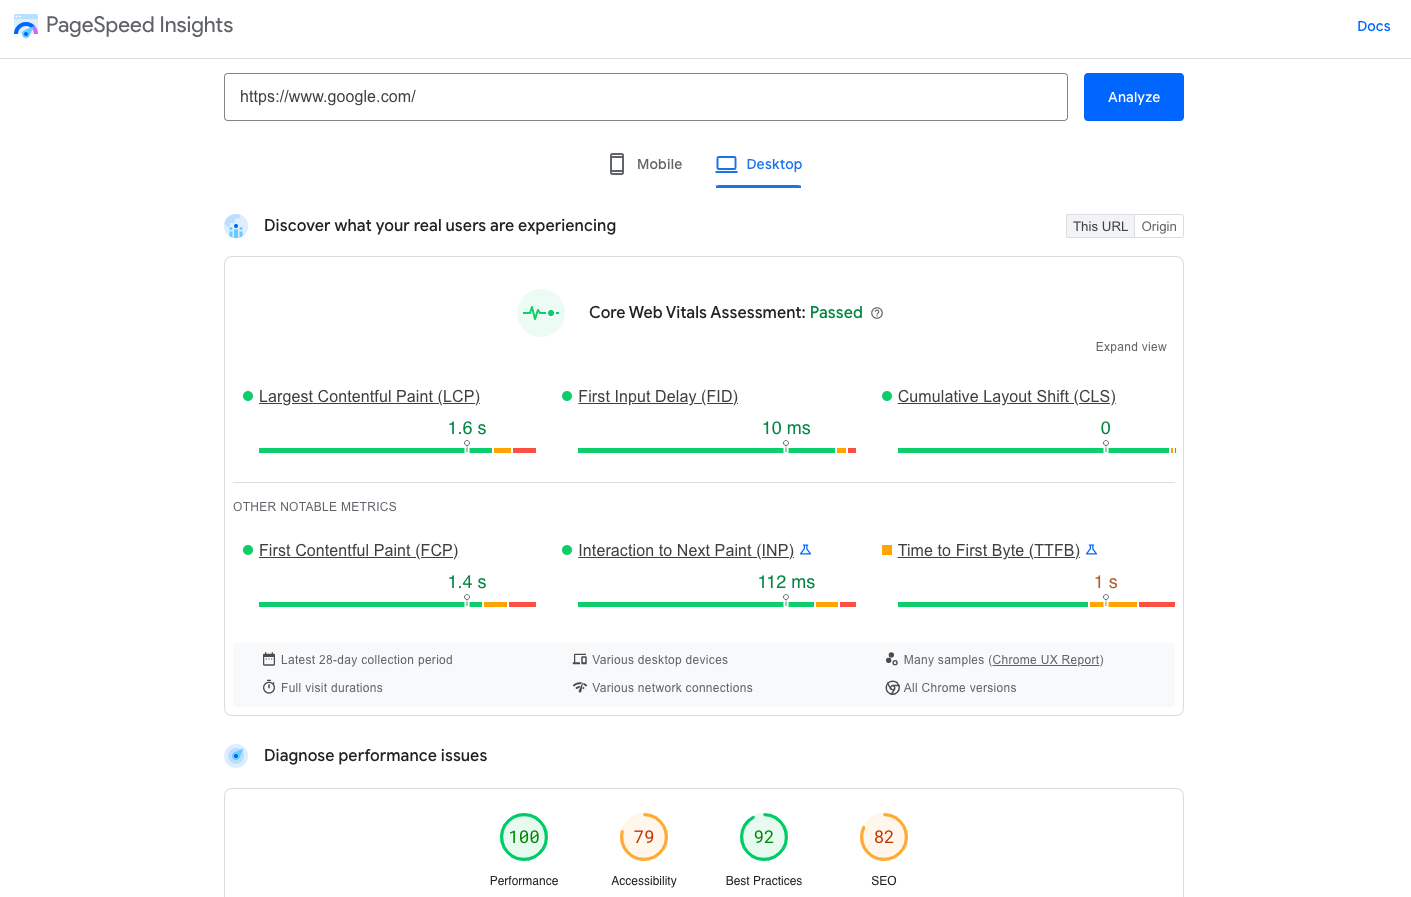Click the green dot beside LCP
Image resolution: width=1411 pixels, height=897 pixels.
(x=248, y=396)
